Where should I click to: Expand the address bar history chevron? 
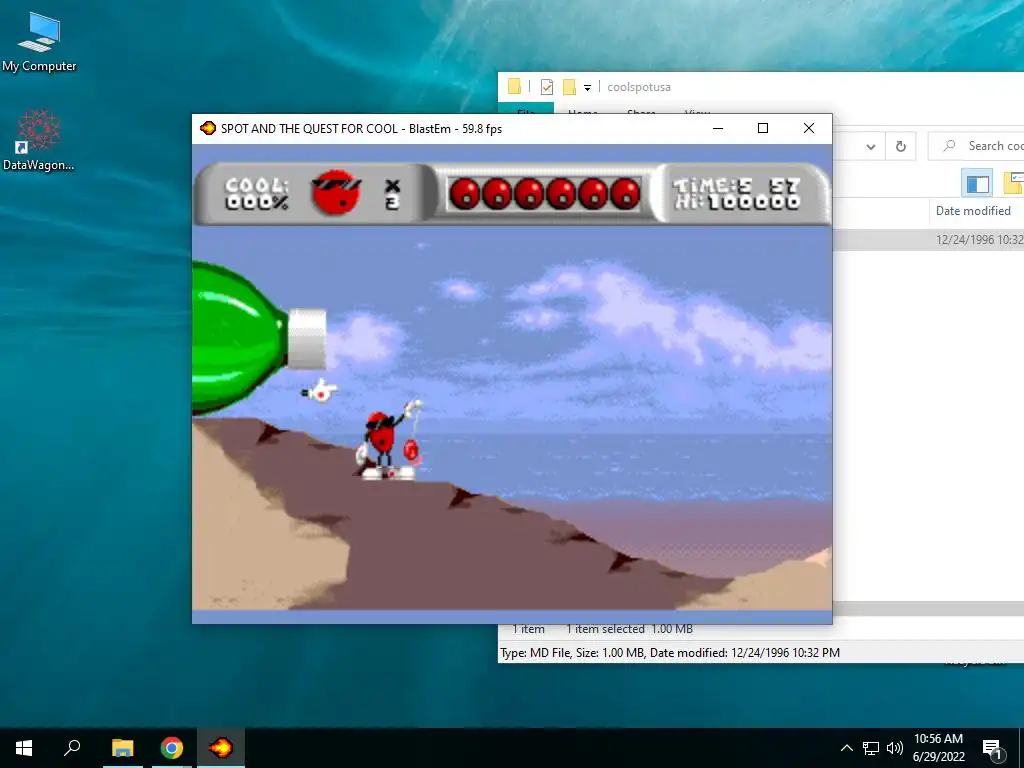[871, 146]
